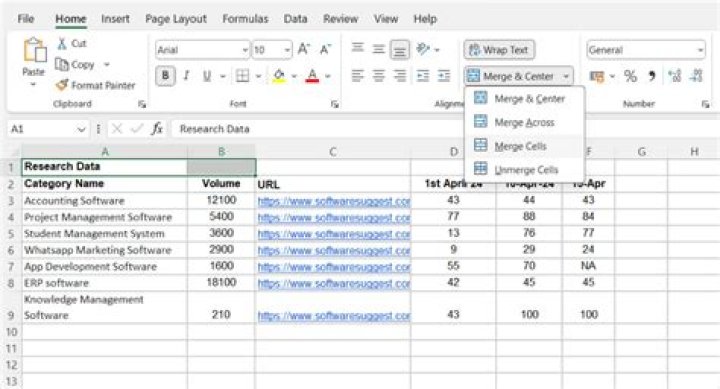Decrease indent in the cell
720x389 pixels.
pos(423,76)
